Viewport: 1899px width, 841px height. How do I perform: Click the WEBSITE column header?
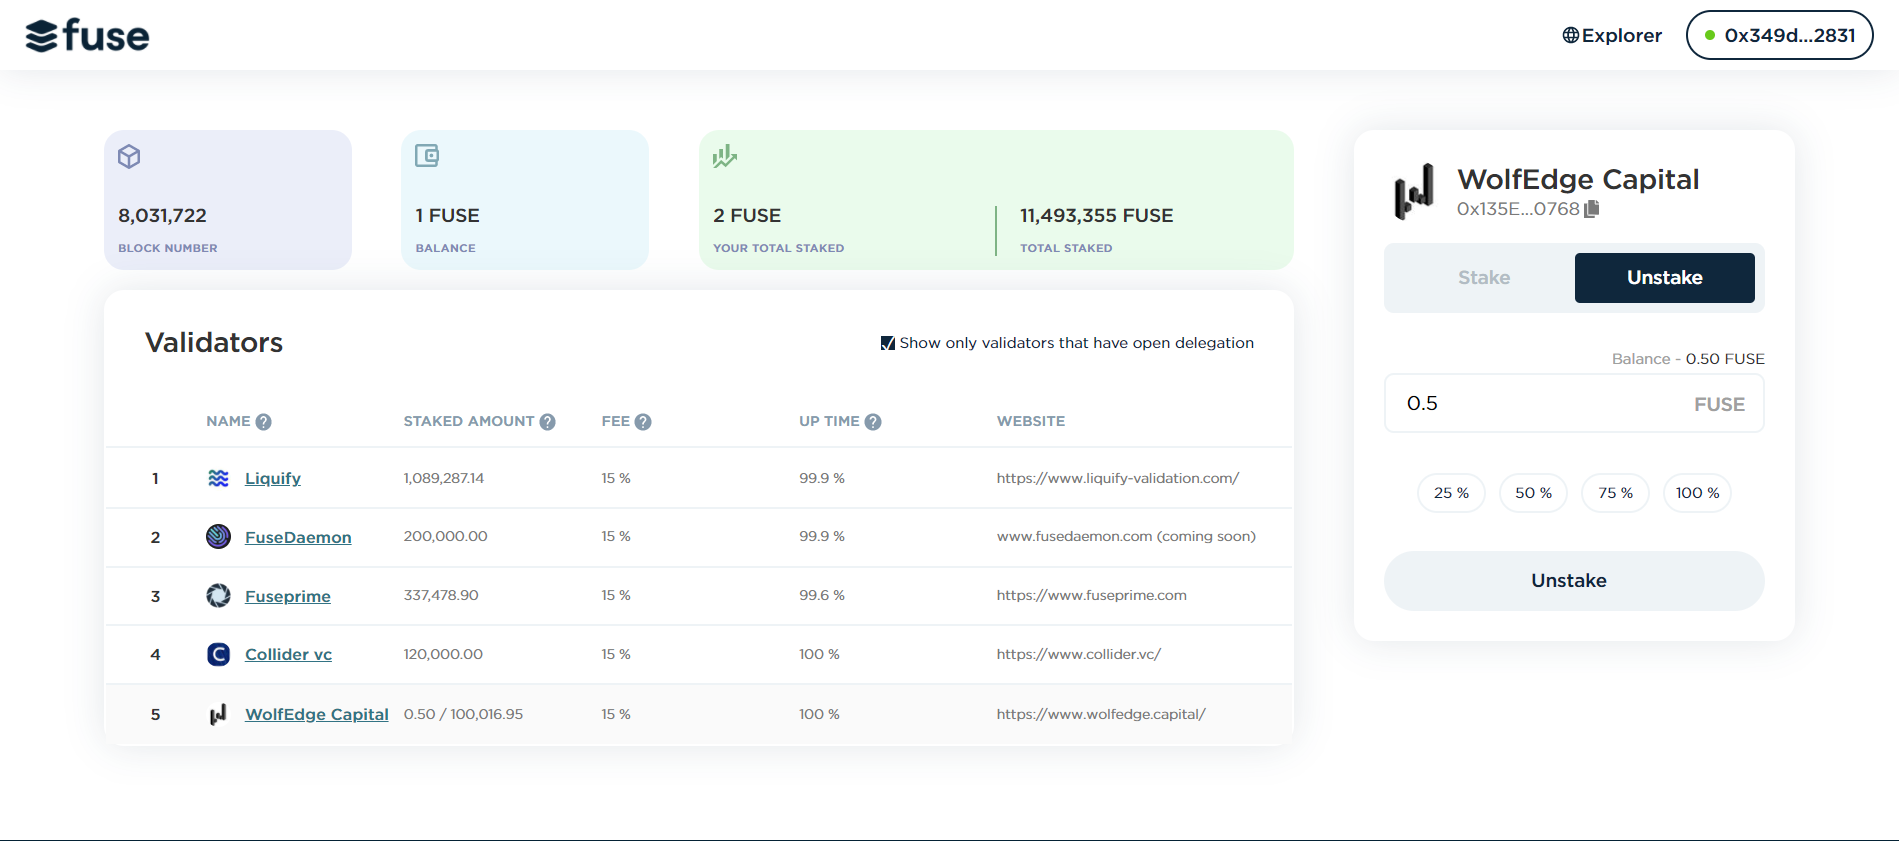coord(1031,421)
